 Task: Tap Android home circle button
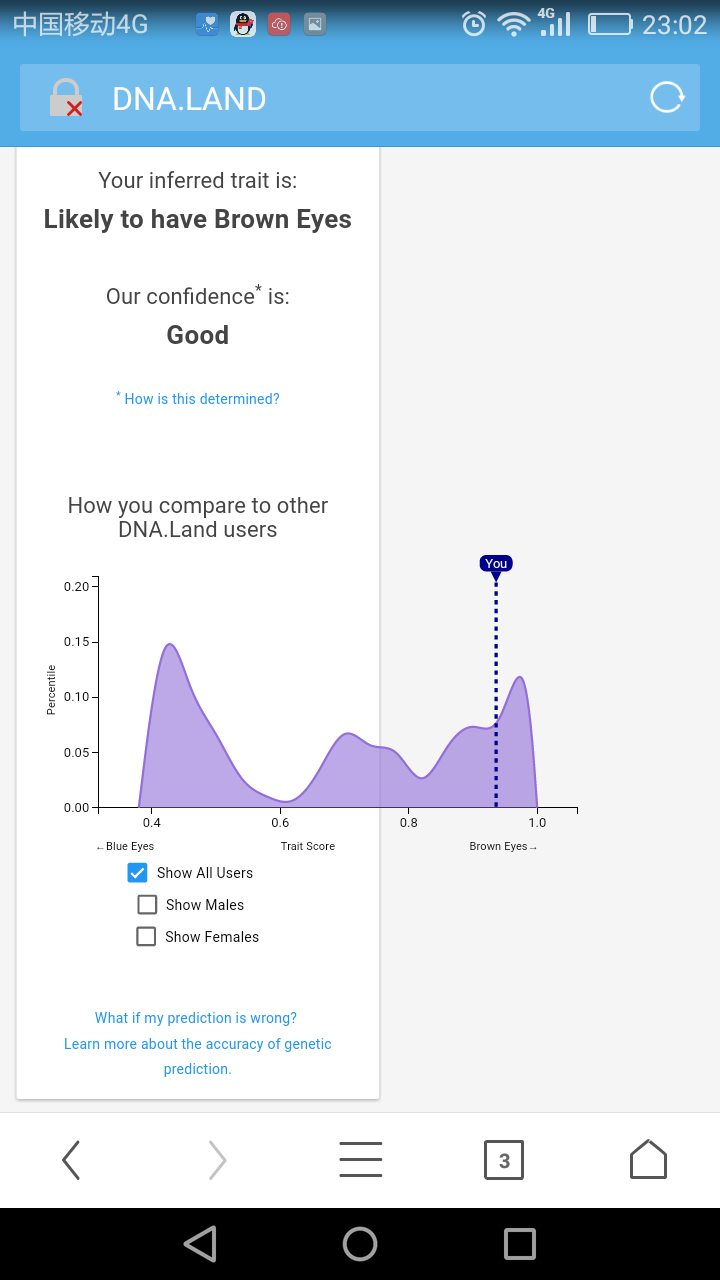(360, 1243)
